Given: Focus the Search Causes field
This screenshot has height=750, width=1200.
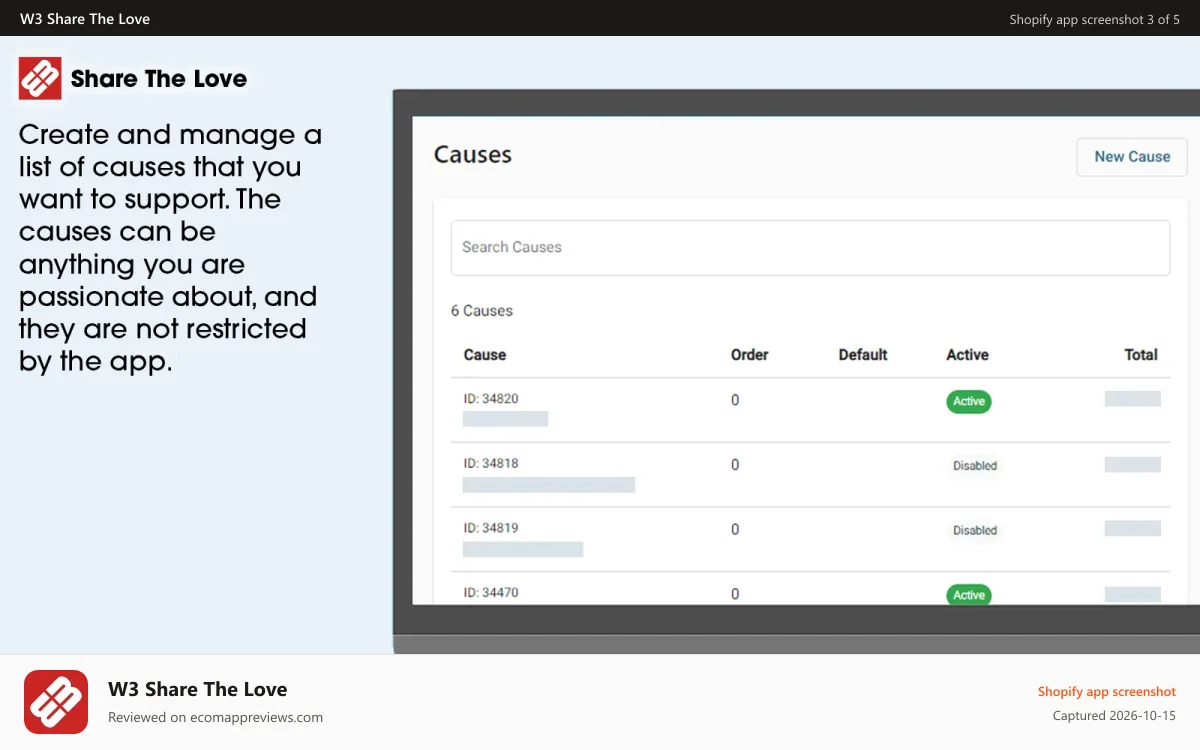Looking at the screenshot, I should tap(810, 247).
